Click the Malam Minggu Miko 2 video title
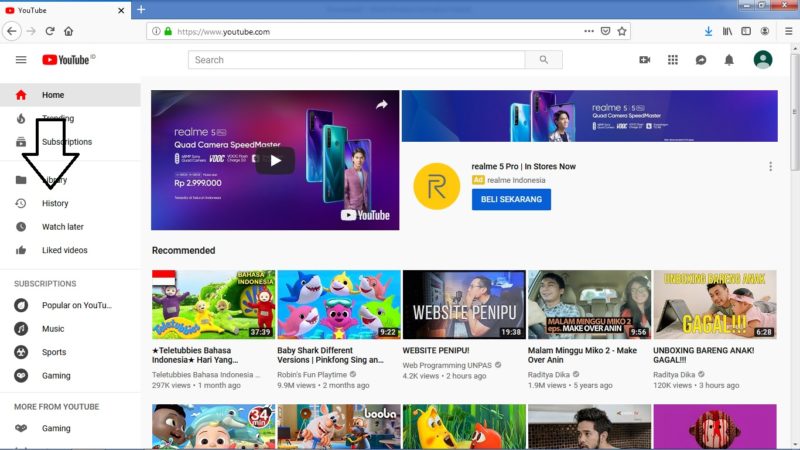The height and width of the screenshot is (450, 800). pos(582,355)
